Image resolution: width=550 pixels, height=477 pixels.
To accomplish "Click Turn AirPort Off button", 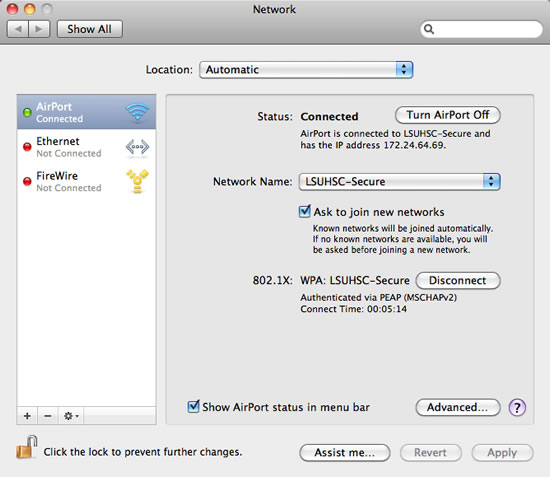I will click(x=448, y=115).
